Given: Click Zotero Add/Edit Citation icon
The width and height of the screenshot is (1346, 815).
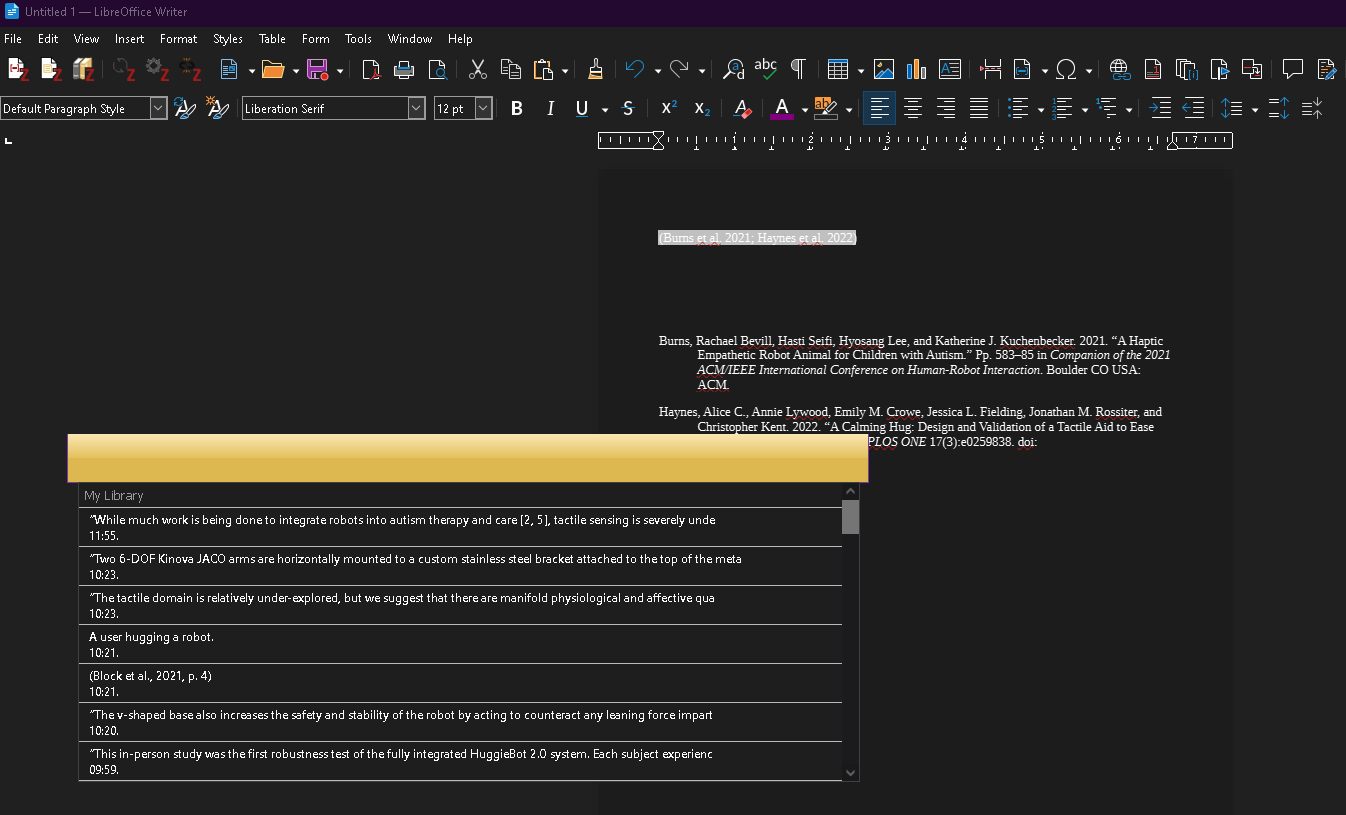Looking at the screenshot, I should point(18,69).
